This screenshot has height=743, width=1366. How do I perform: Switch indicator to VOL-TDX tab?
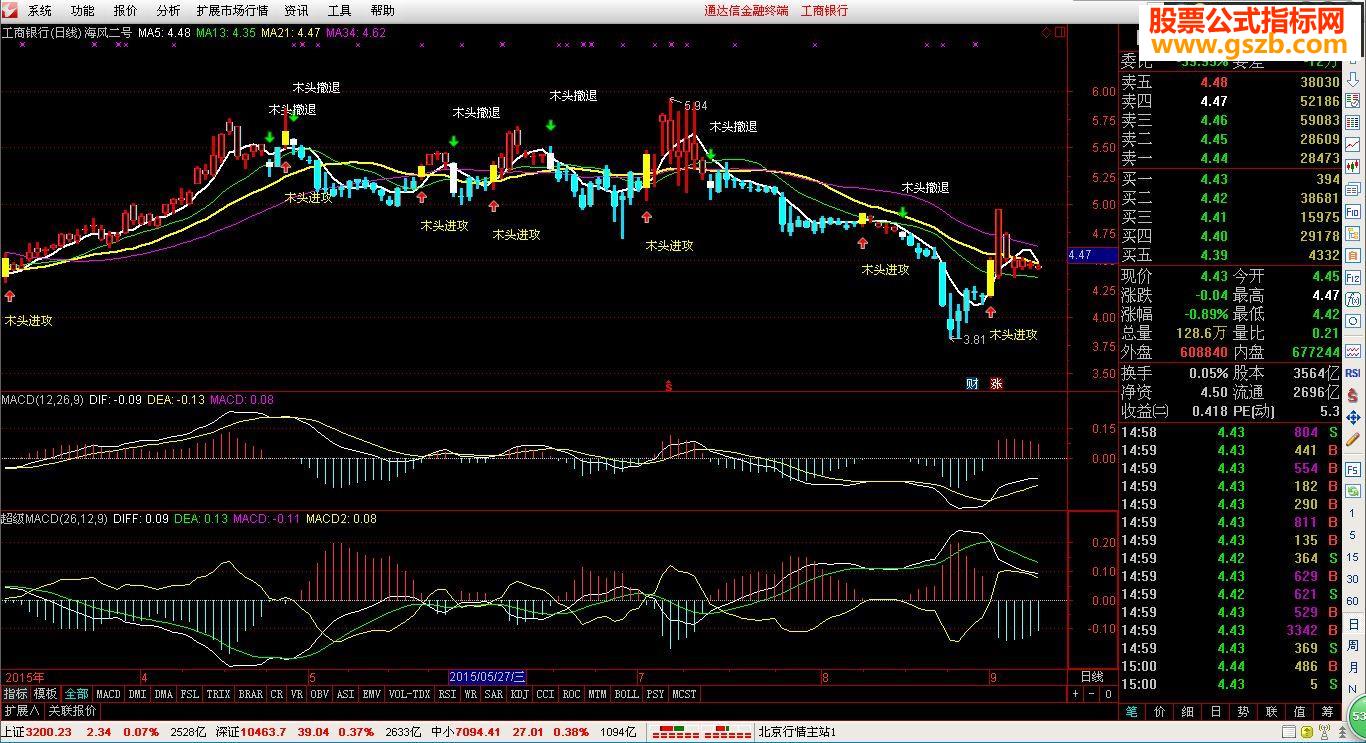tap(409, 694)
